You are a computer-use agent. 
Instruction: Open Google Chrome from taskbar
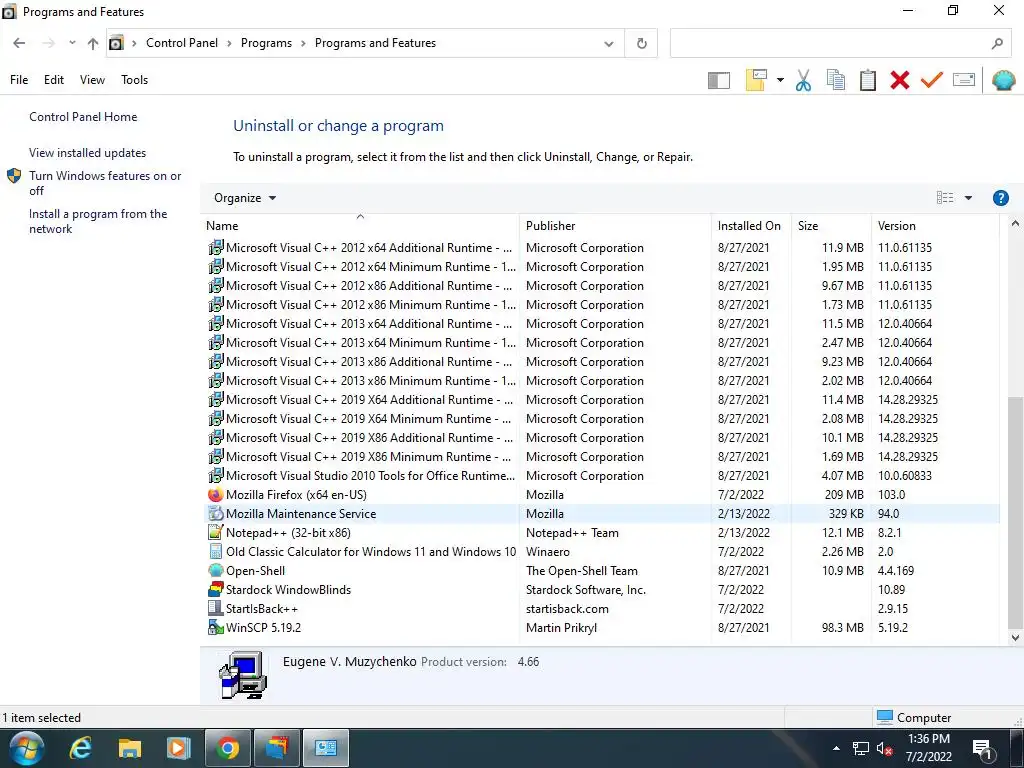pyautogui.click(x=228, y=748)
